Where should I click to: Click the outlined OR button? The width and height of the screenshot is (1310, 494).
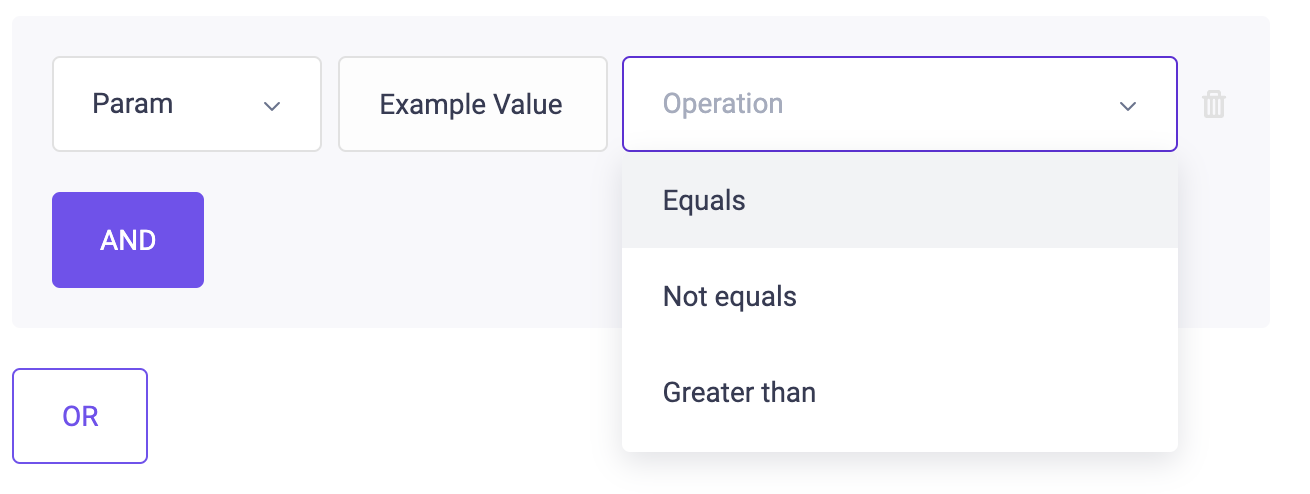(80, 416)
